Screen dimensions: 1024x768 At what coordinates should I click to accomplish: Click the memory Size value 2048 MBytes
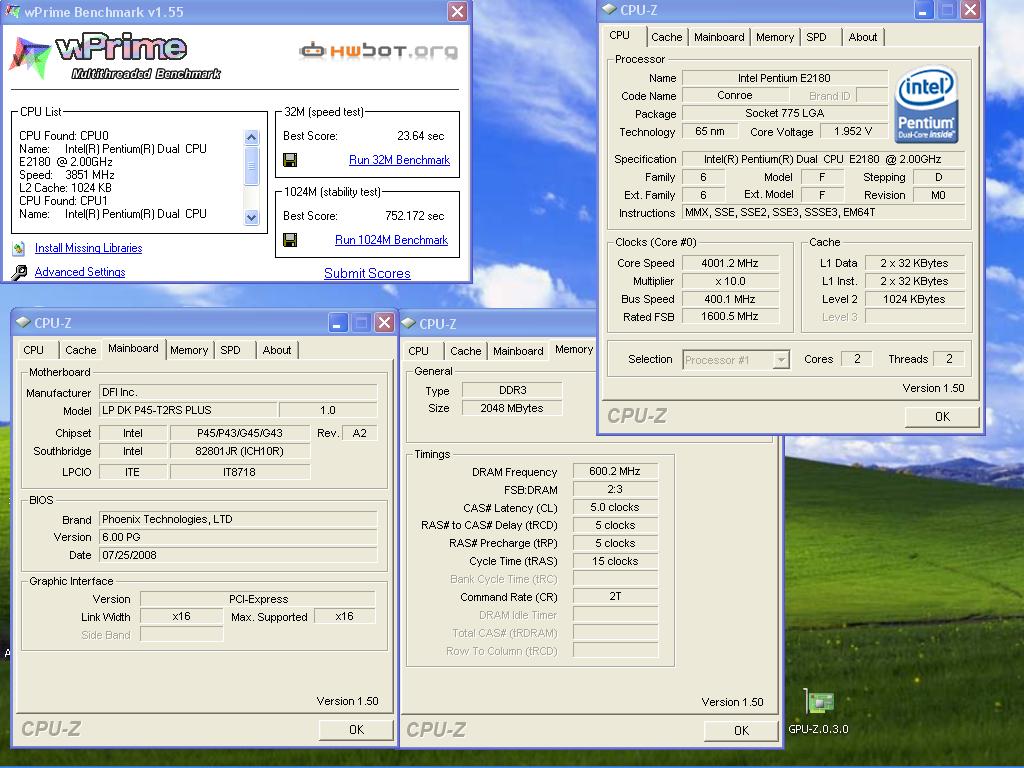click(512, 408)
